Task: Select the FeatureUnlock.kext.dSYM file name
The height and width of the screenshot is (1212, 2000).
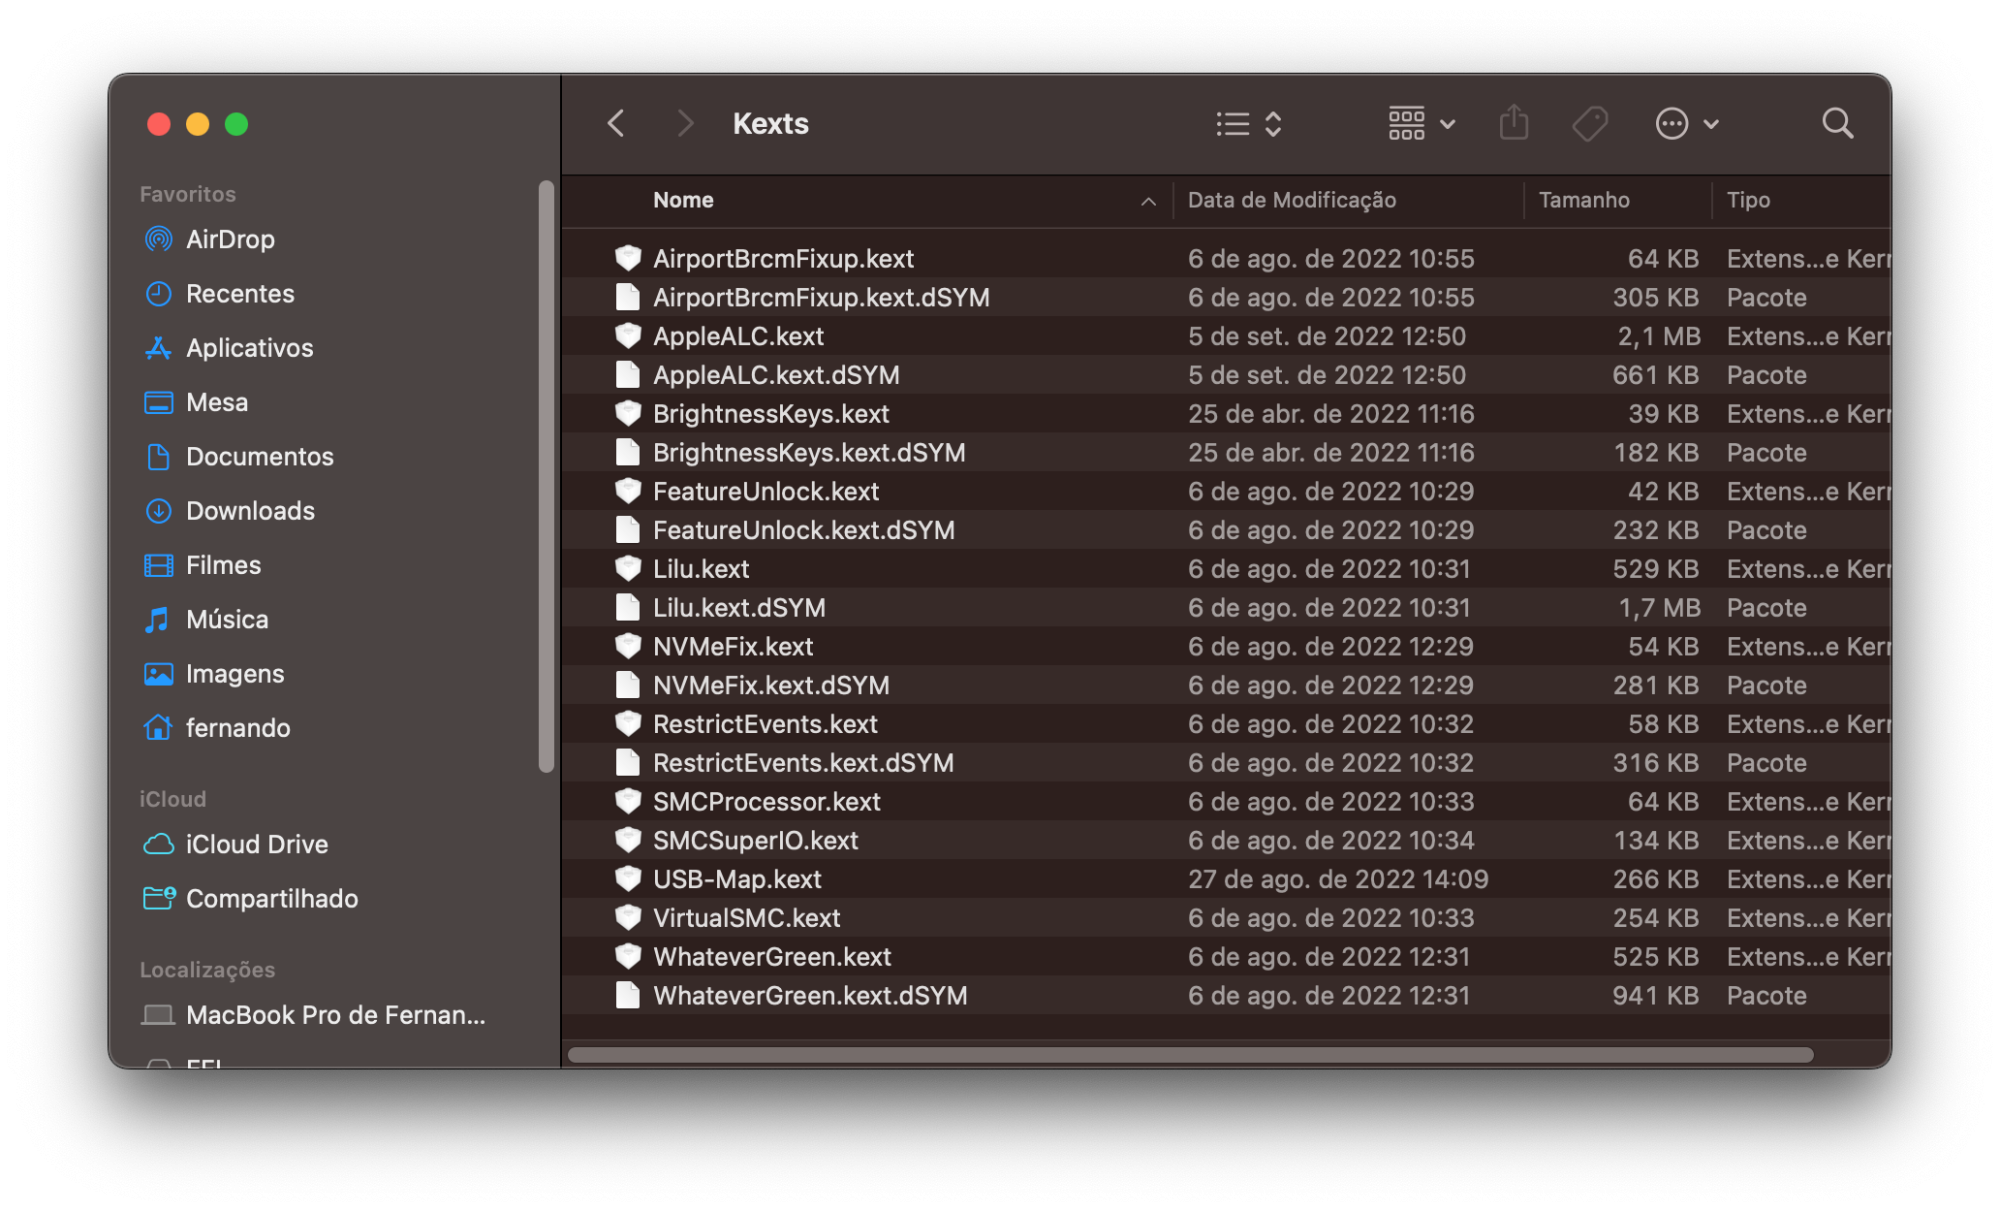Action: point(803,530)
